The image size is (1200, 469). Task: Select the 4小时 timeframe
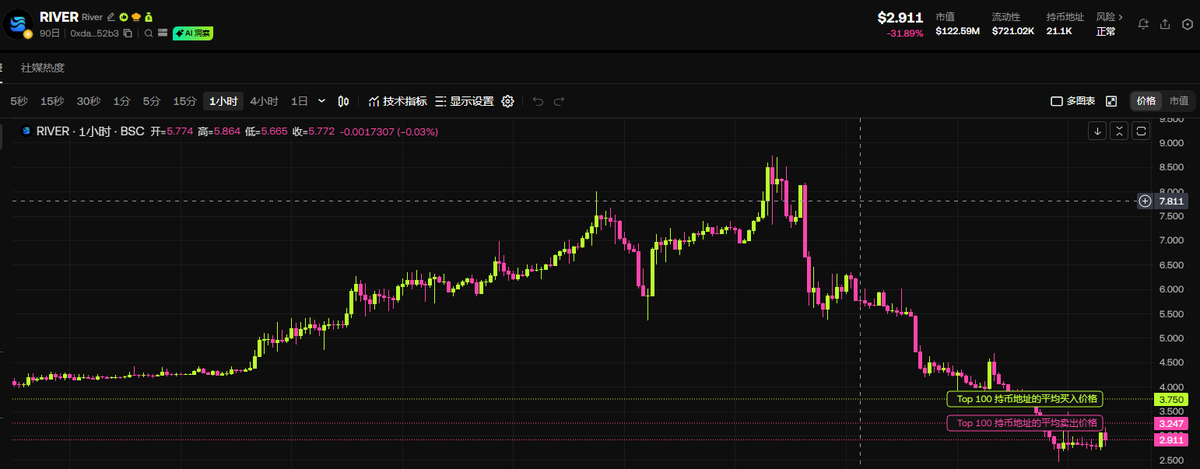(264, 101)
